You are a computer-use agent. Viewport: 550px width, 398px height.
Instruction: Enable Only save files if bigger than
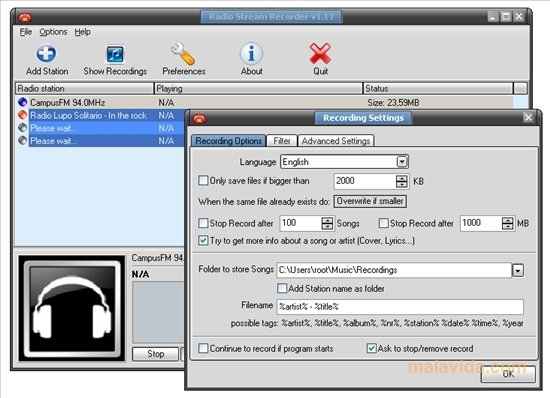point(203,181)
